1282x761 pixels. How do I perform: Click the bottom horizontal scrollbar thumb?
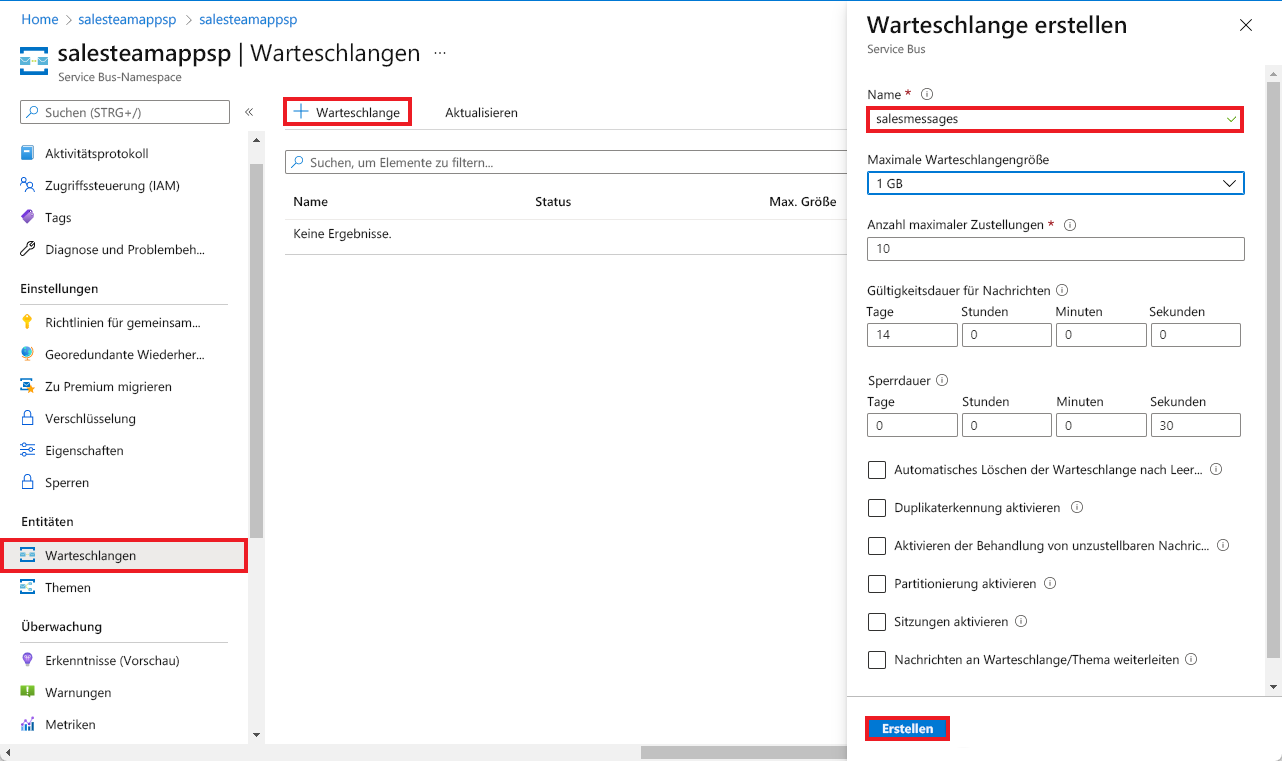point(742,752)
